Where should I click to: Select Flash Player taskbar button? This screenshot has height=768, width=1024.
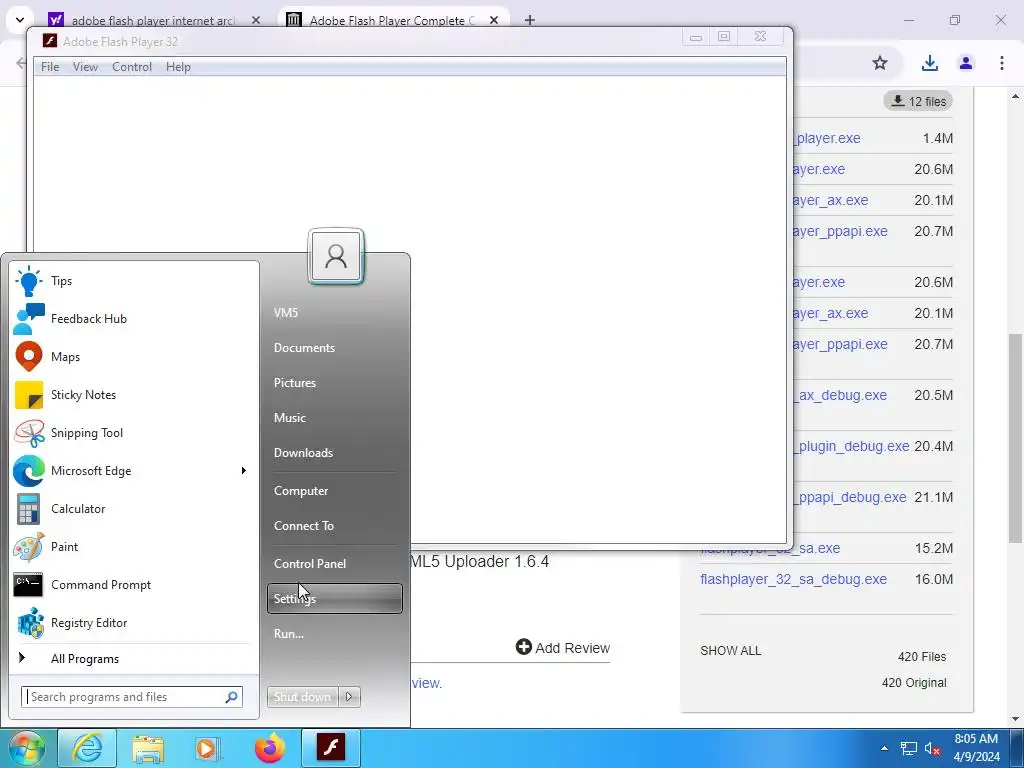[x=331, y=748]
